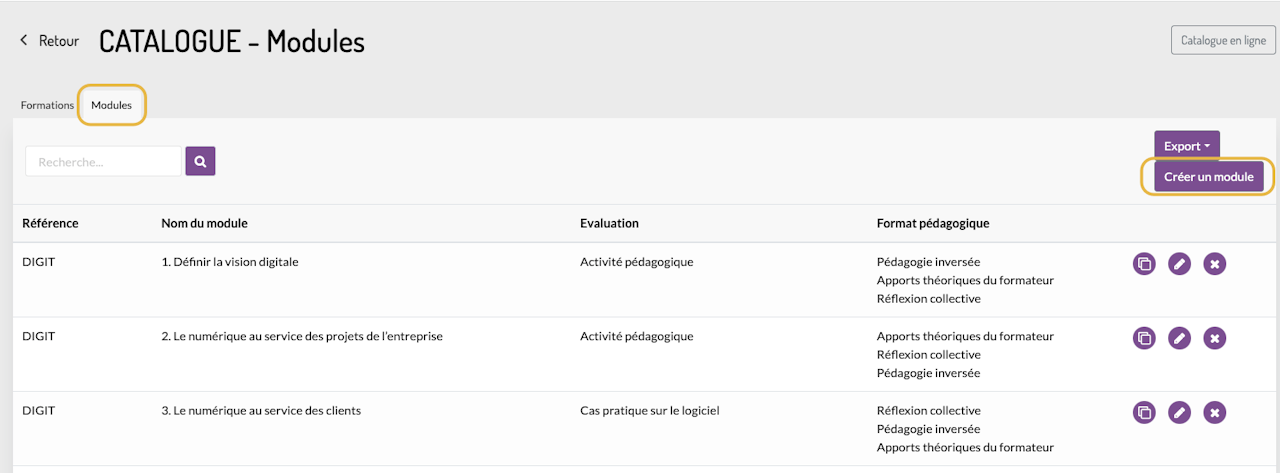Open 'Catalogue en ligne' button
Screen dimensions: 1280x473
pos(1223,41)
